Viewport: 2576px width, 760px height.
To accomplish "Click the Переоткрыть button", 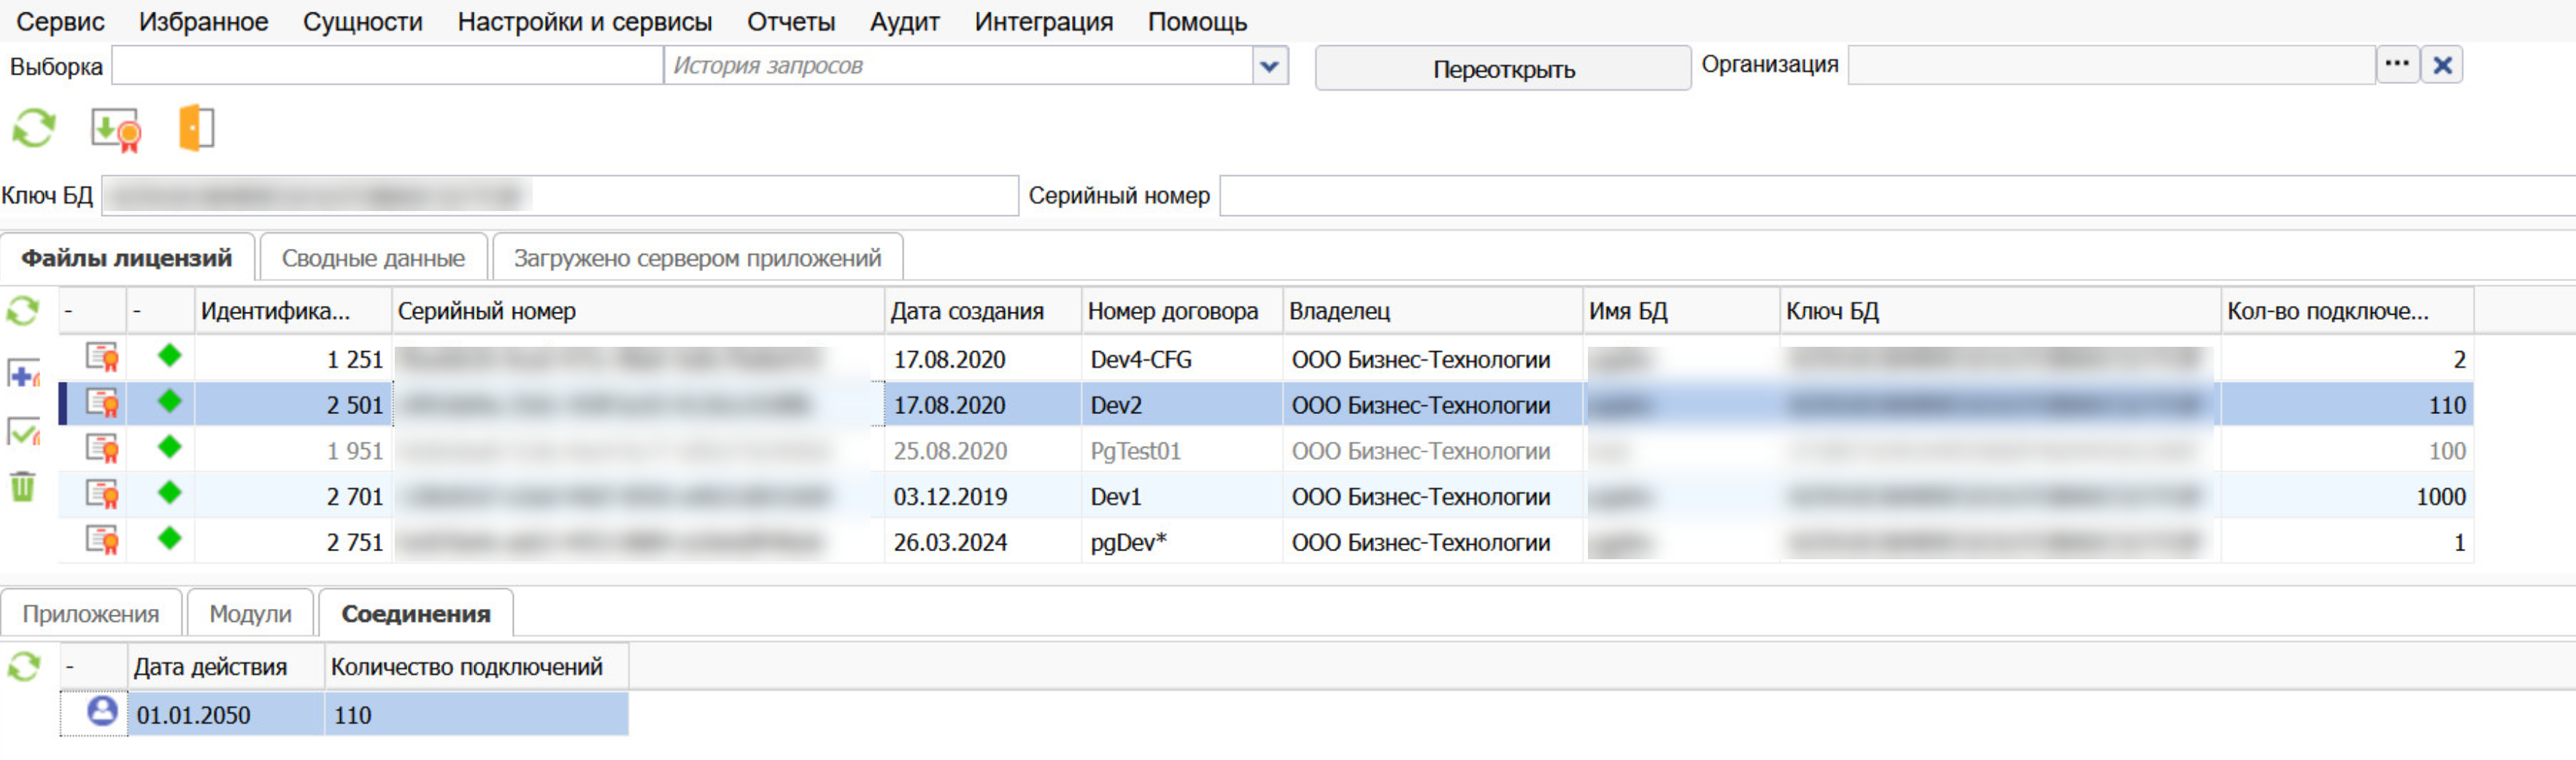I will (x=1502, y=68).
